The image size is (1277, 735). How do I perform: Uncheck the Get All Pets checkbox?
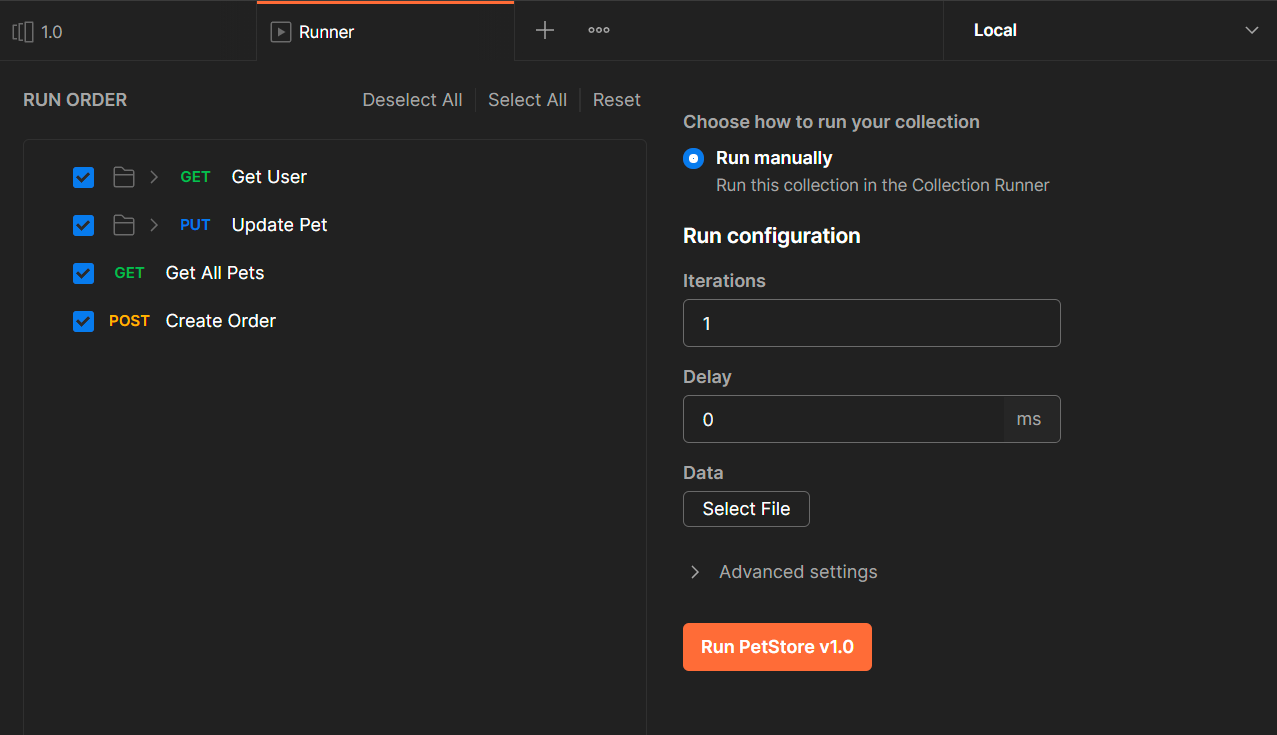click(x=84, y=273)
